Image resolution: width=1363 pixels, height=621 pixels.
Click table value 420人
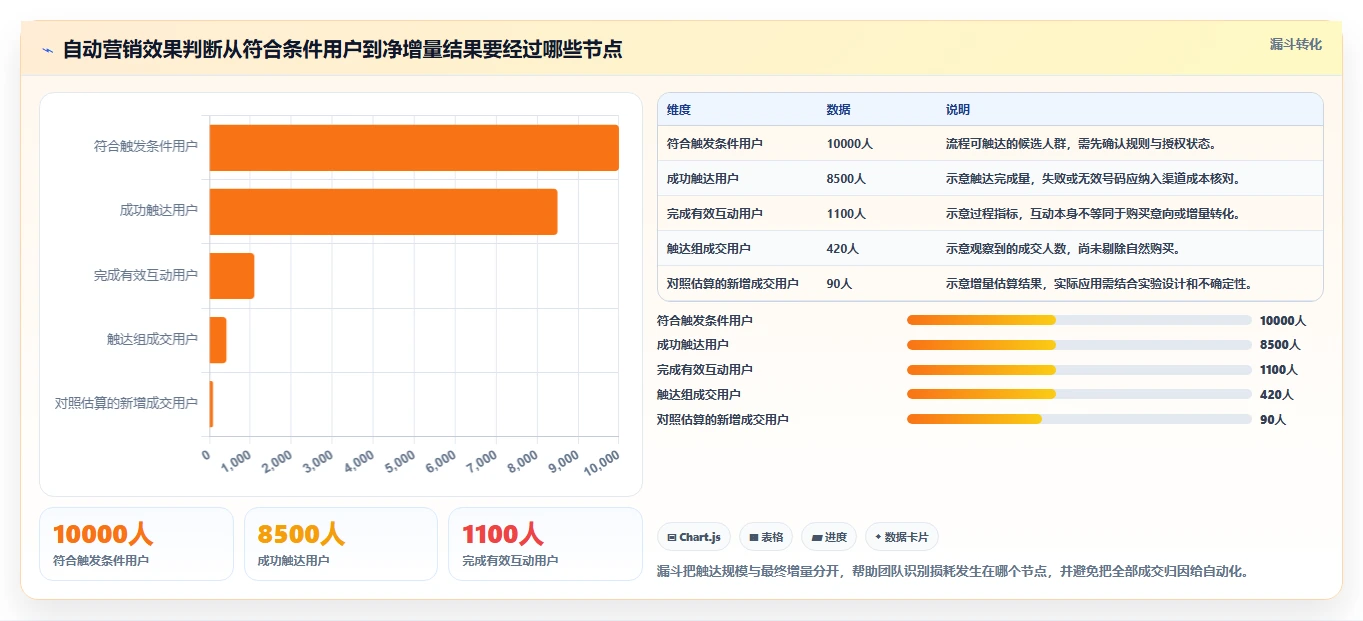pos(843,249)
